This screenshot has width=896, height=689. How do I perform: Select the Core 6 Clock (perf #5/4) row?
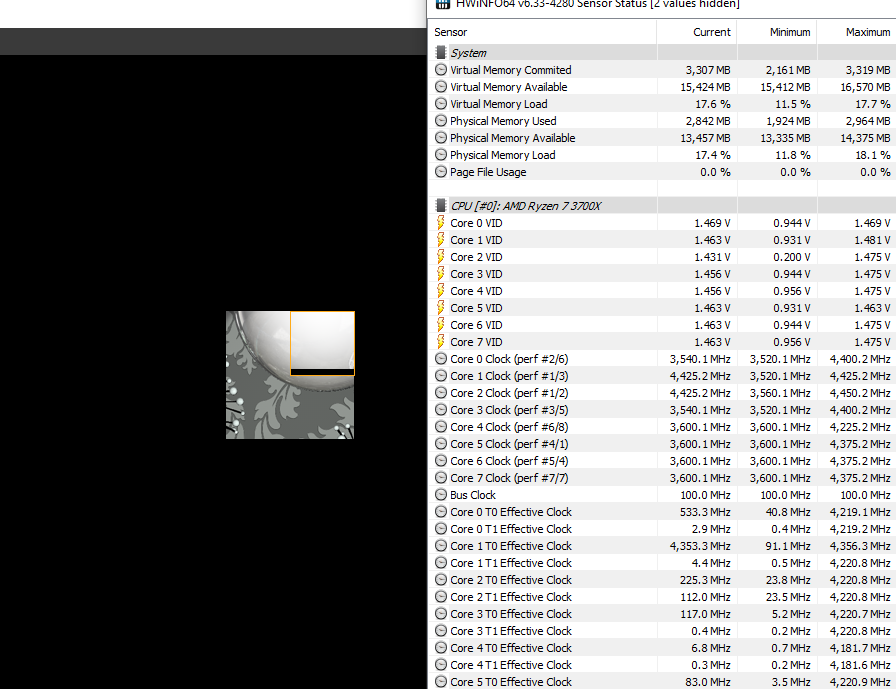(x=661, y=461)
